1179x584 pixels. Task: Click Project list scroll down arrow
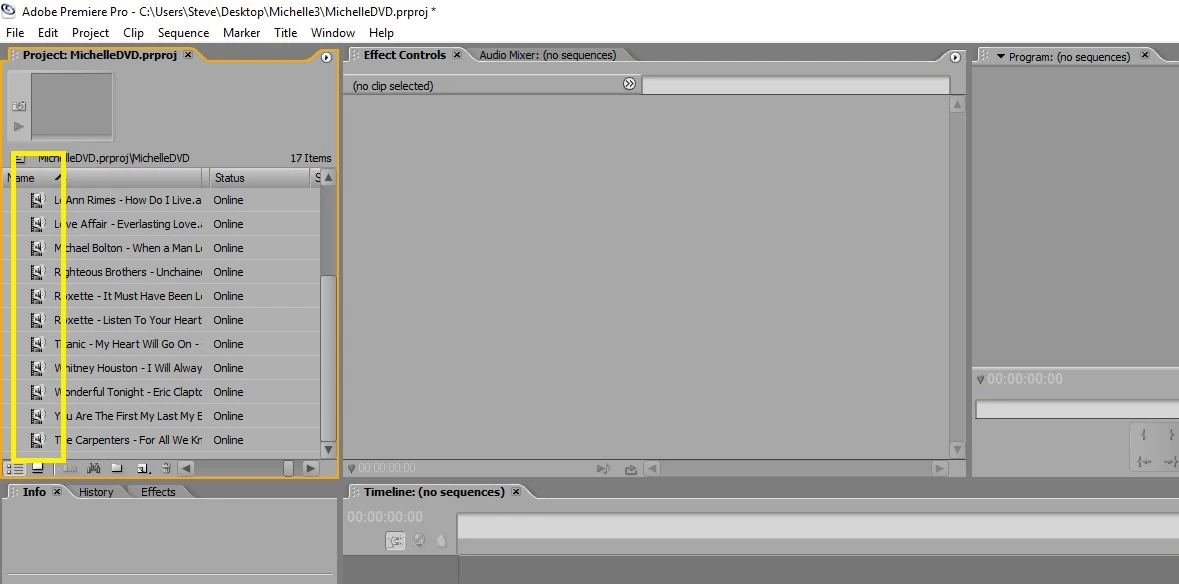pyautogui.click(x=328, y=449)
